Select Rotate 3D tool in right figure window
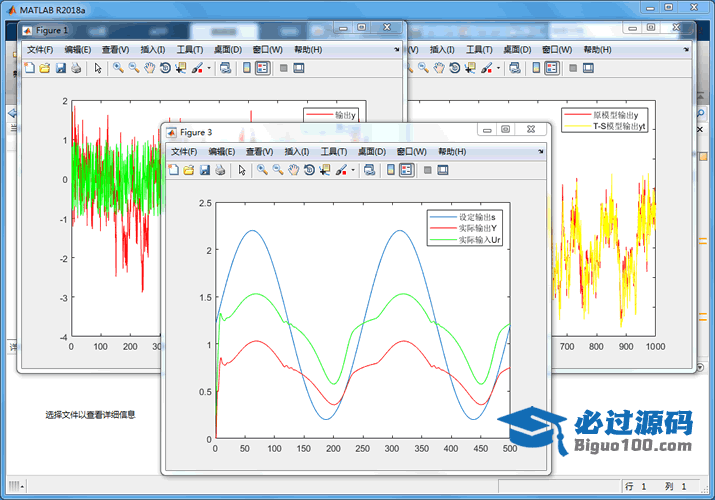Viewport: 715px width, 500px height. (454, 68)
